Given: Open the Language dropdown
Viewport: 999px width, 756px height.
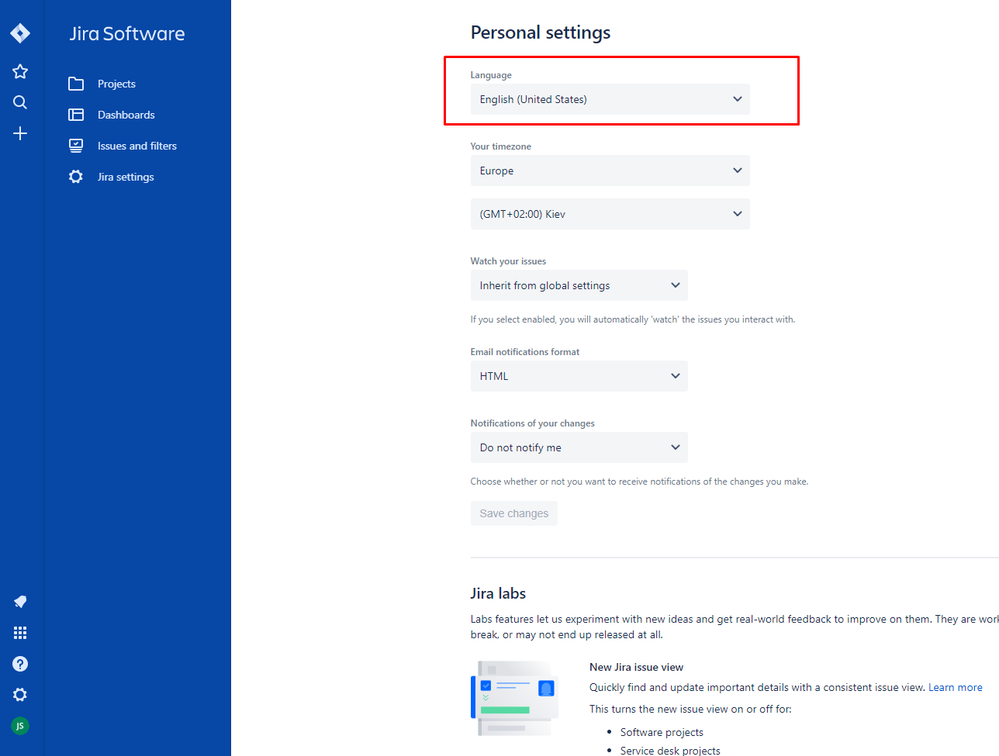Looking at the screenshot, I should pyautogui.click(x=610, y=99).
